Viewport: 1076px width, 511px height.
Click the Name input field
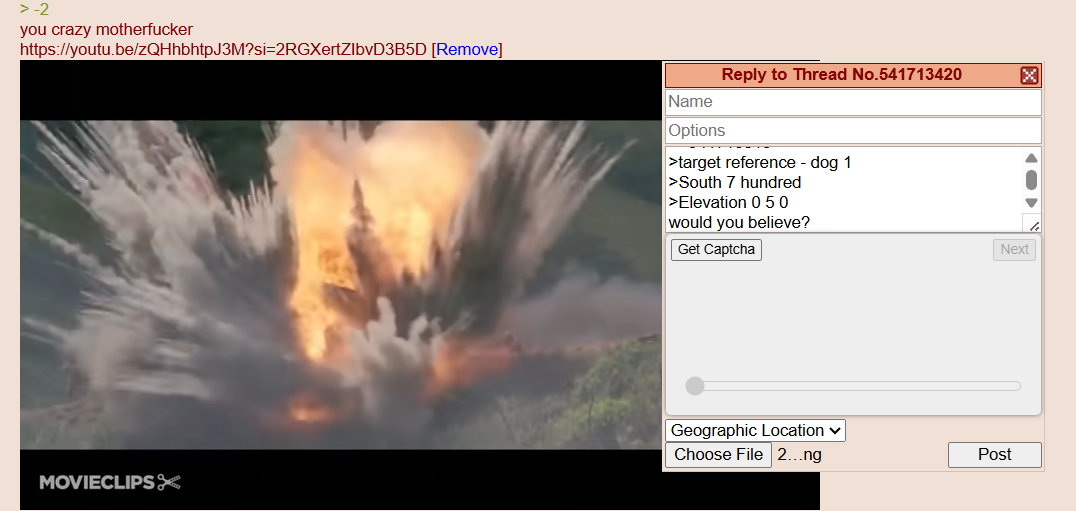[x=853, y=102]
